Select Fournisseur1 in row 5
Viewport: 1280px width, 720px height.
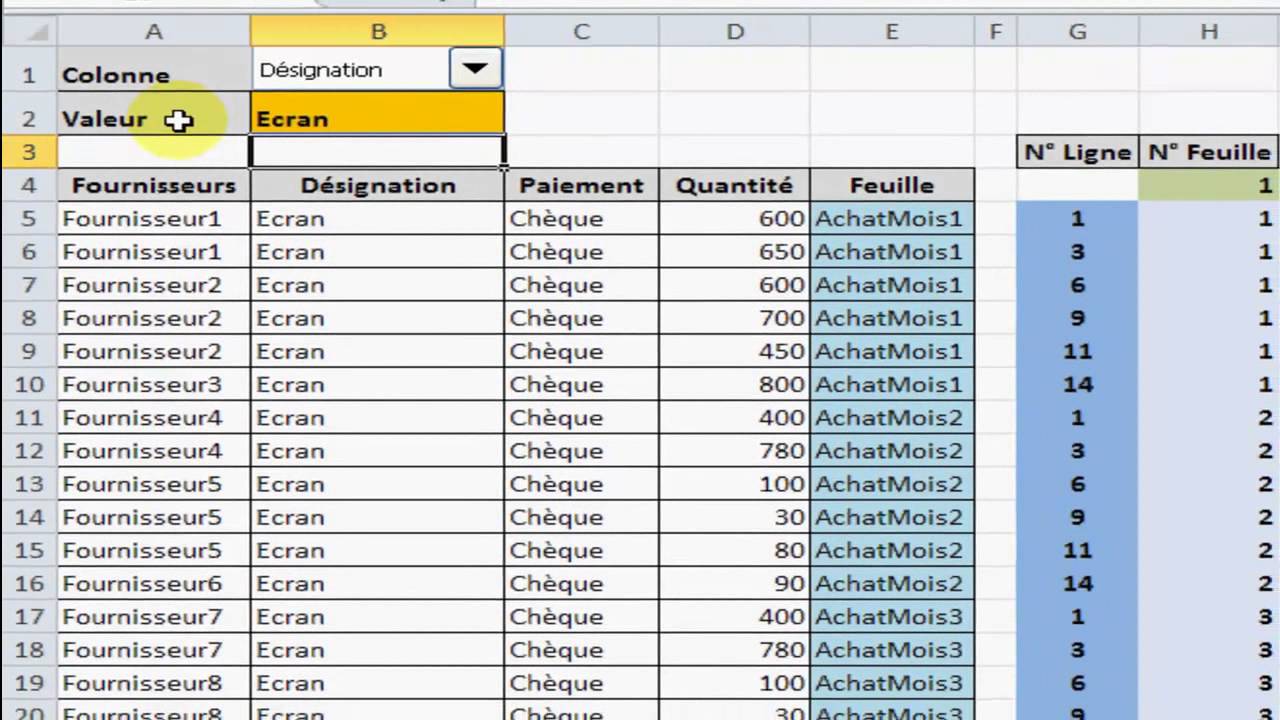pos(154,218)
